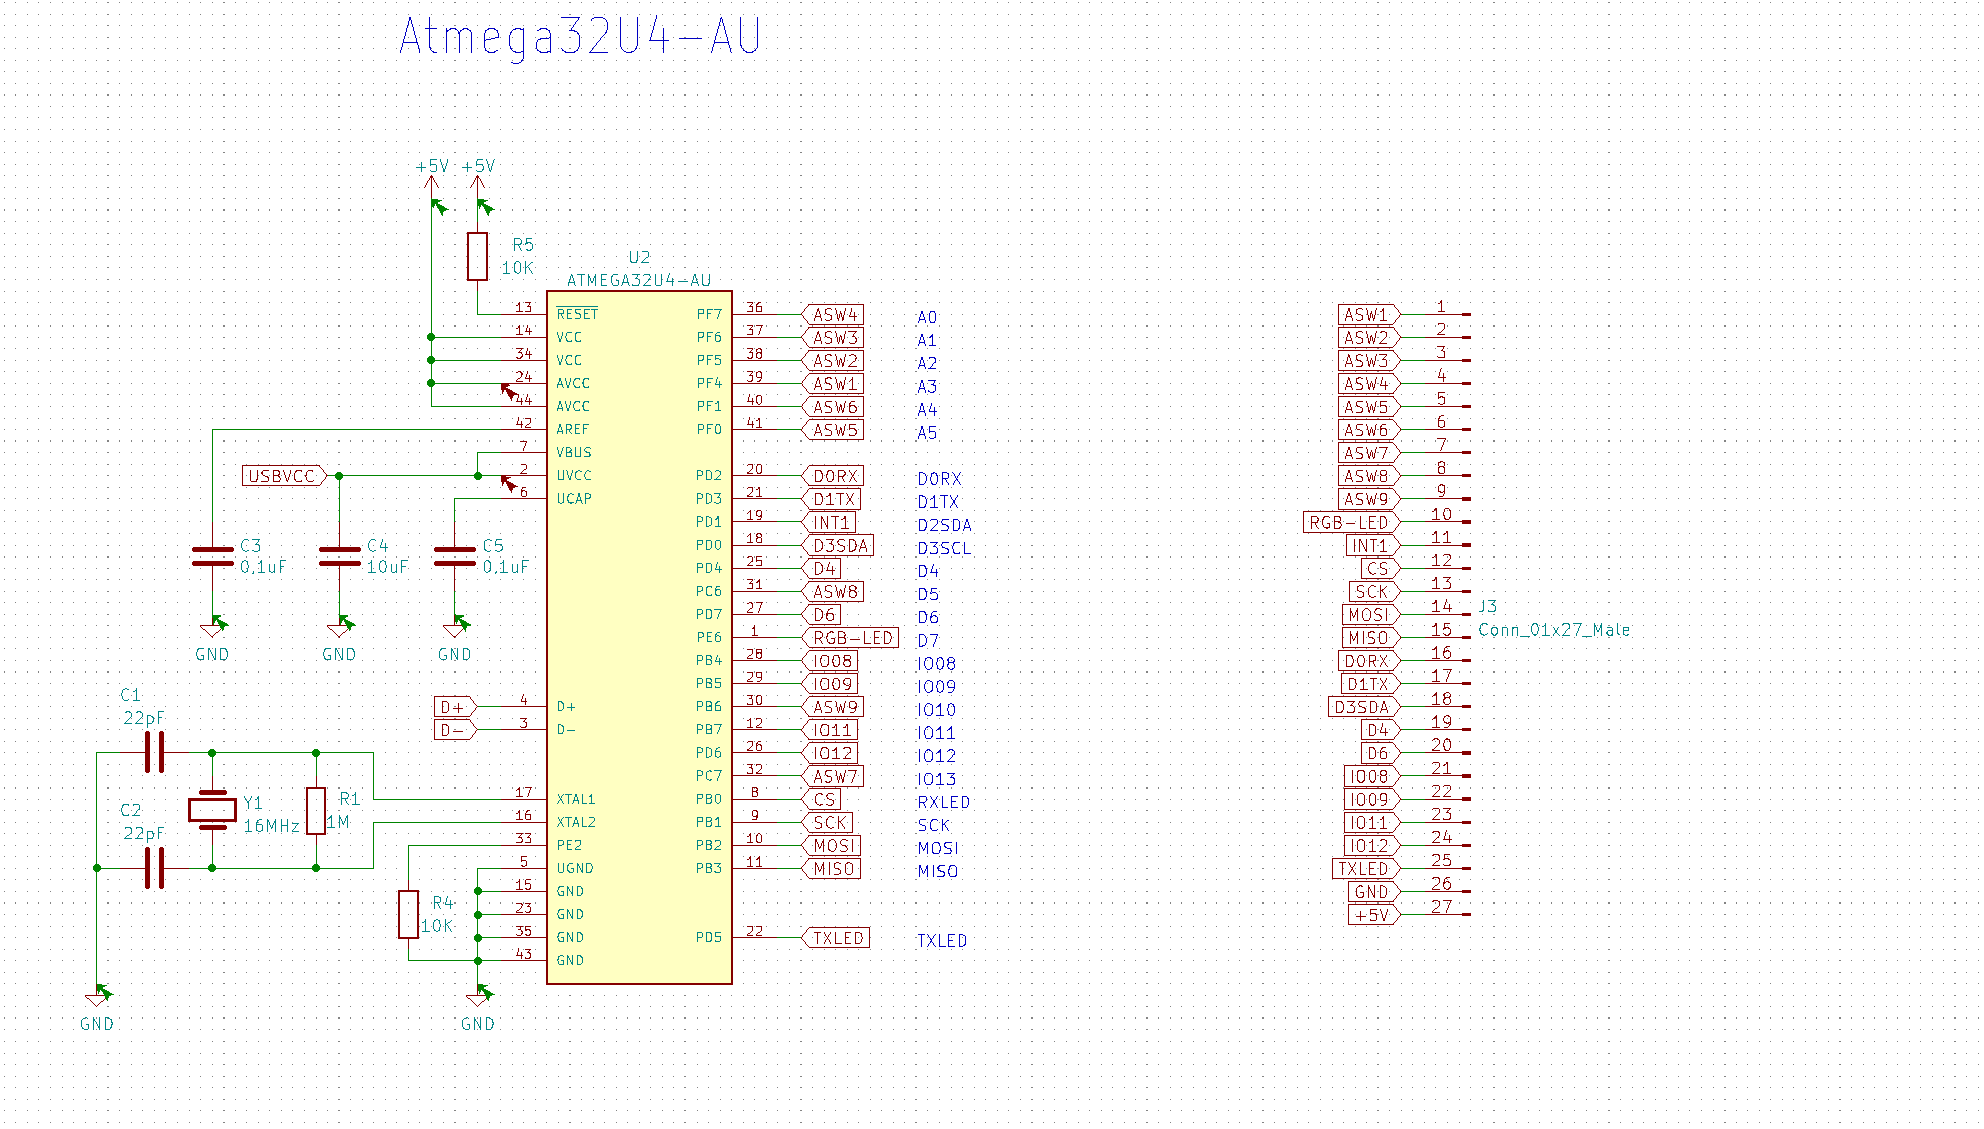Screen dimensions: 1984x1129
Task: Click the C2 22pF capacitor symbol
Action: [154, 868]
